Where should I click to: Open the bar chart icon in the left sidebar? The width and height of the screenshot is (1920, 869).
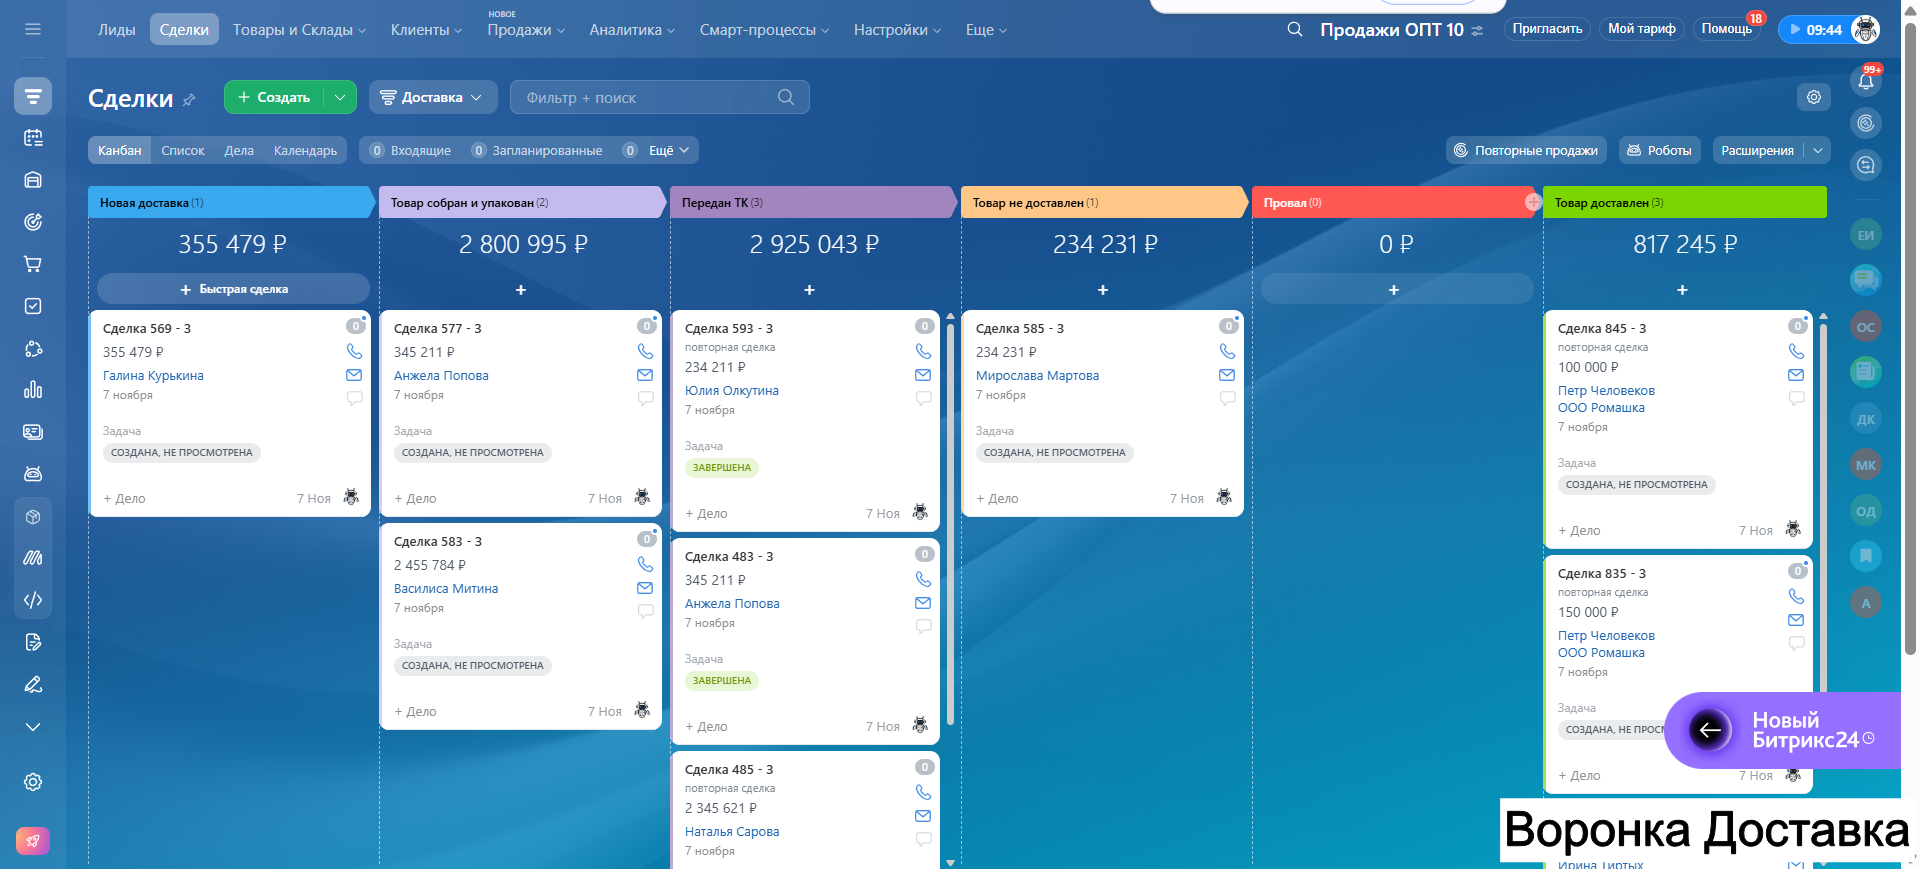(x=33, y=390)
